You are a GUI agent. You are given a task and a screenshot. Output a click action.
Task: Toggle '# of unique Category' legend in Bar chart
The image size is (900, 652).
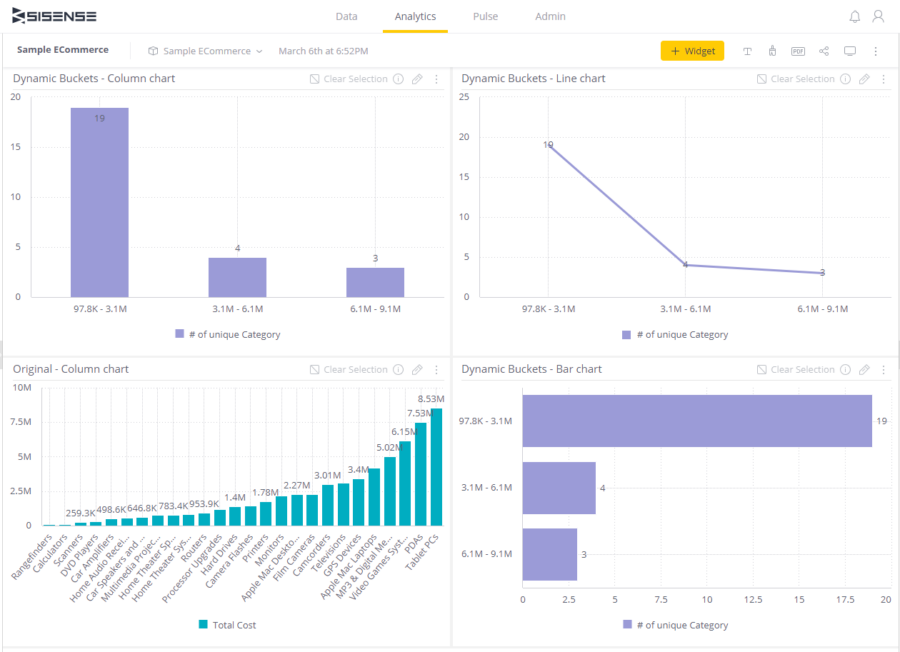click(676, 624)
